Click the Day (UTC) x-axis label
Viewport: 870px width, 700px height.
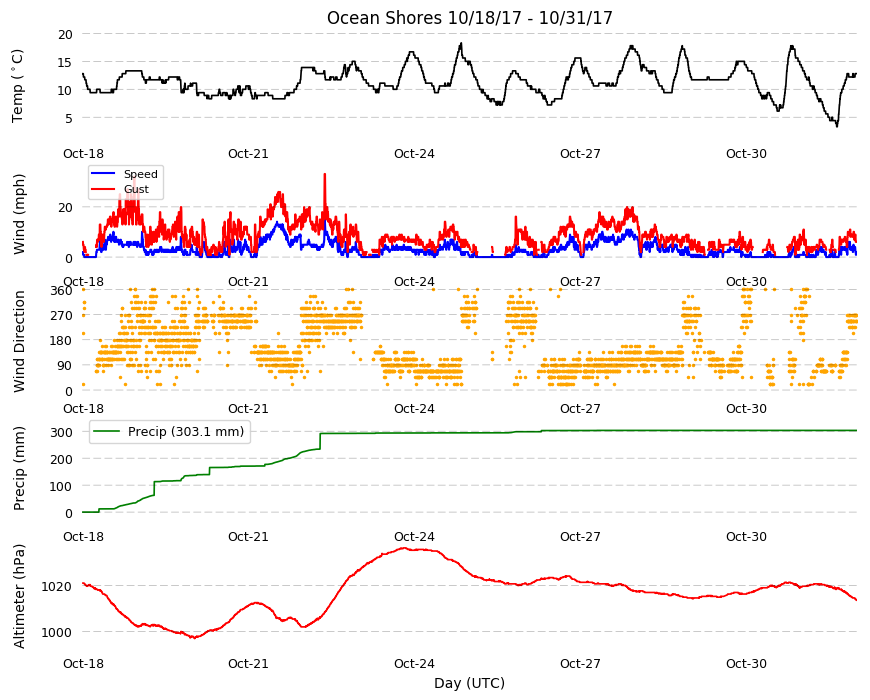(469, 683)
